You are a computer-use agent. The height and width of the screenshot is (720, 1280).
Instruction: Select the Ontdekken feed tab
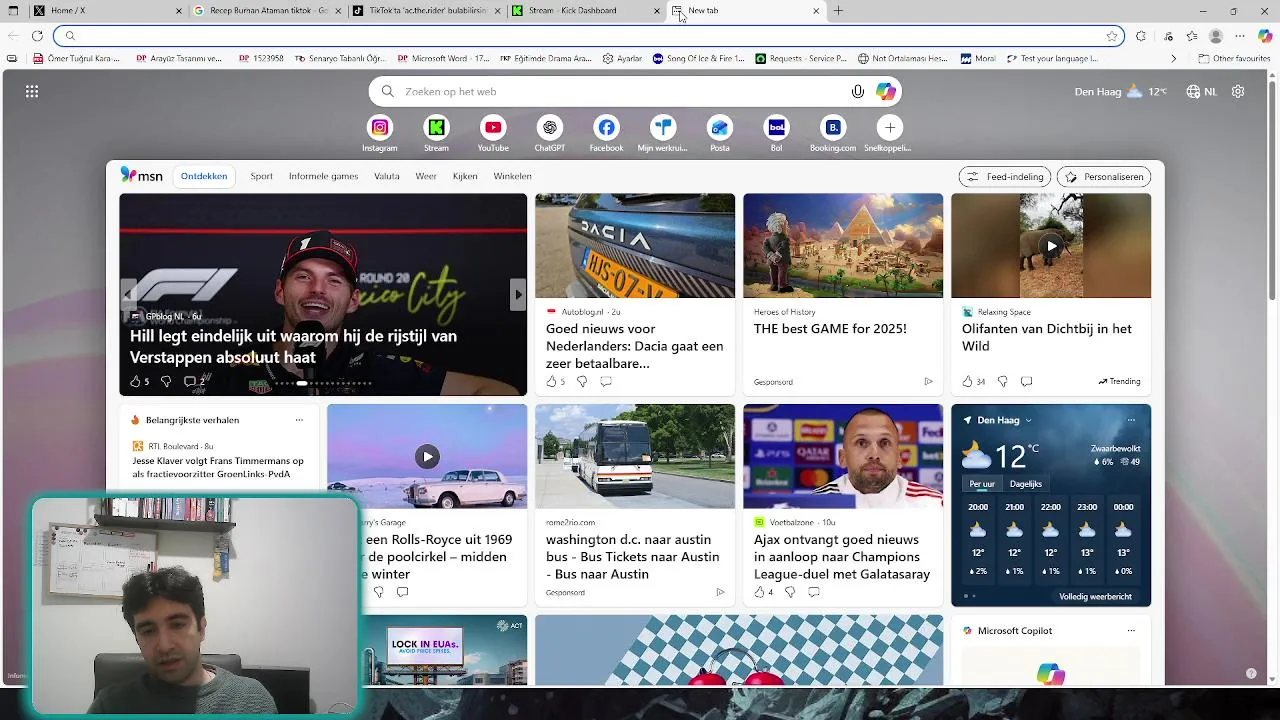(x=204, y=176)
